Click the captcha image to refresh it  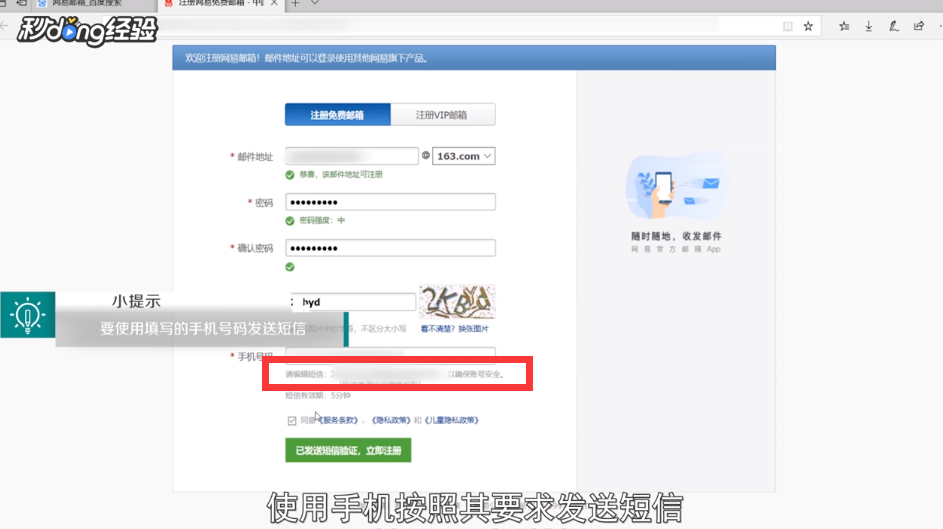coord(457,301)
